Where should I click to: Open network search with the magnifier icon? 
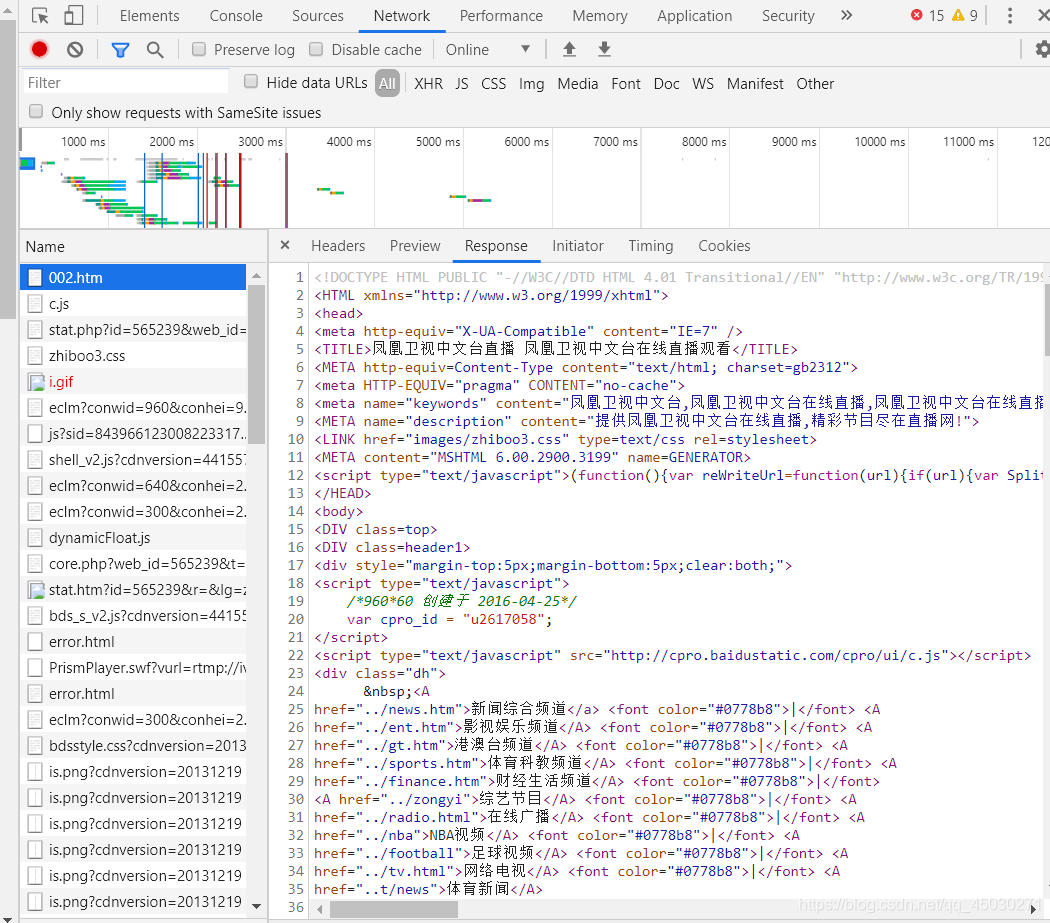point(155,50)
